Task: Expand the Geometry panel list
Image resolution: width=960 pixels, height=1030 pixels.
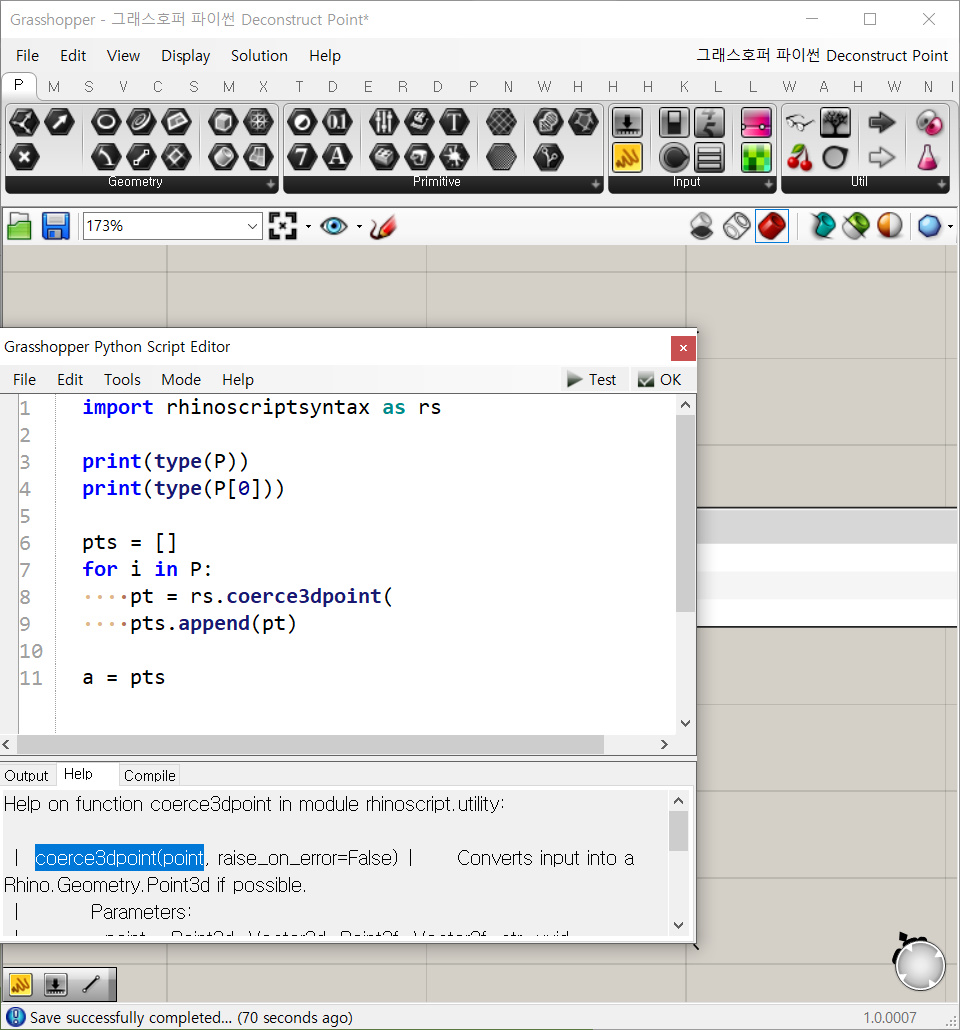Action: (271, 185)
